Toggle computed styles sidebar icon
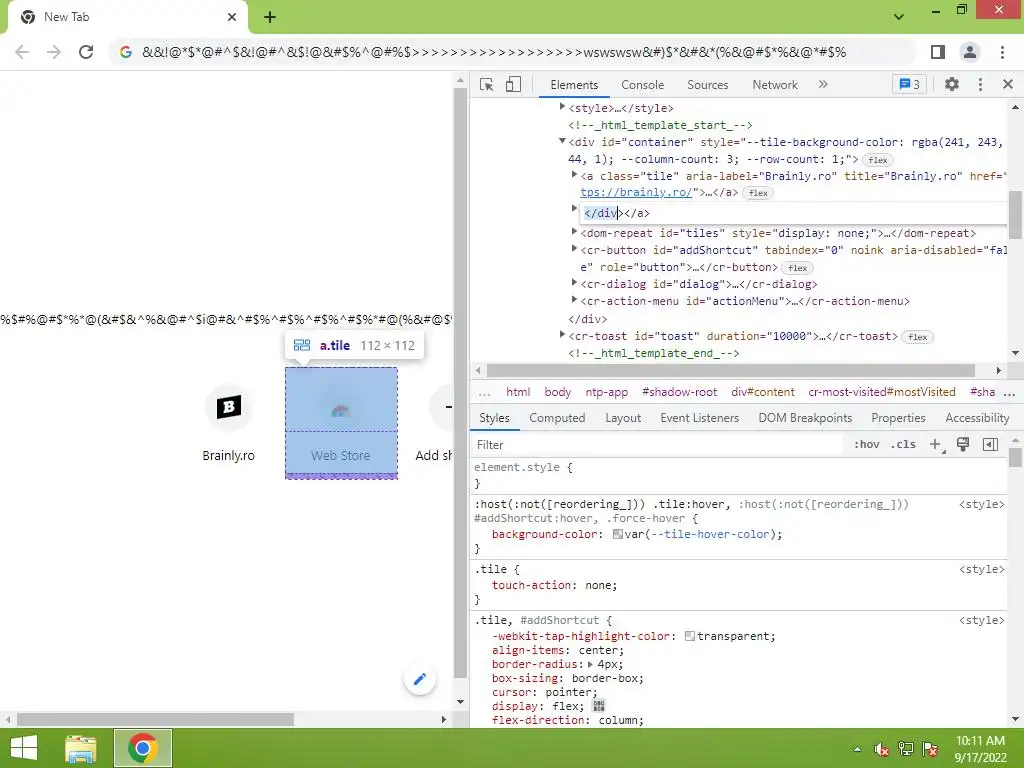Screen dimensions: 1024x768 pyautogui.click(x=990, y=445)
